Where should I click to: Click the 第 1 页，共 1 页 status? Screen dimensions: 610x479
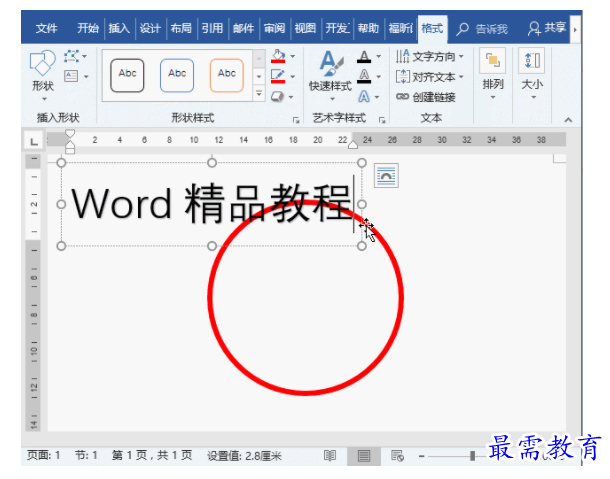tap(152, 455)
